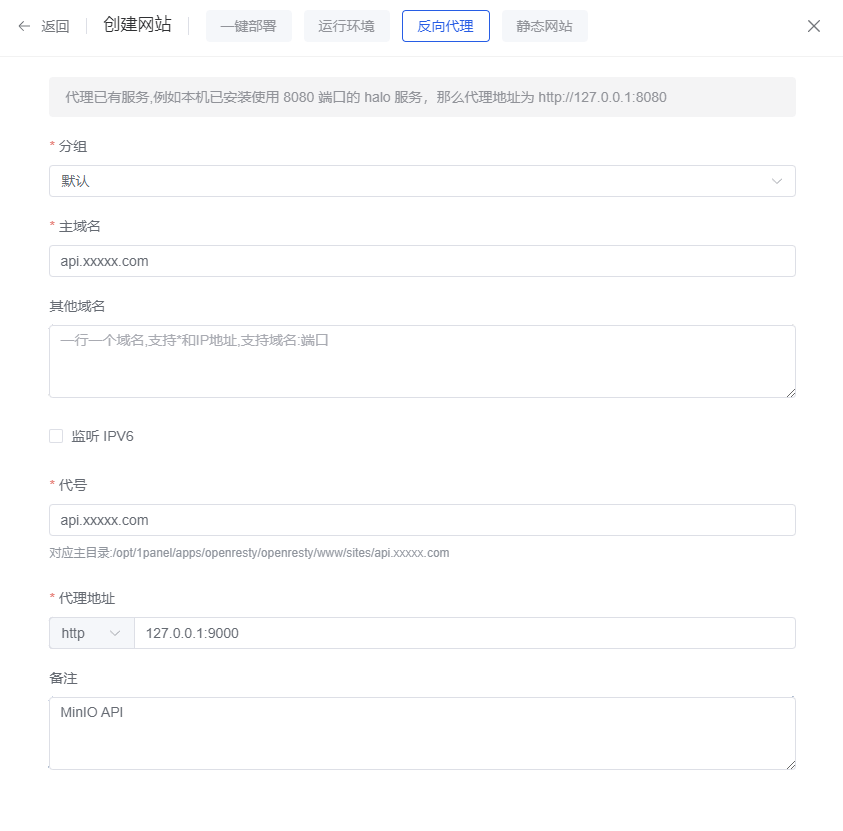The height and width of the screenshot is (831, 843).
Task: Switch to 静态网站 tab
Action: coord(545,26)
